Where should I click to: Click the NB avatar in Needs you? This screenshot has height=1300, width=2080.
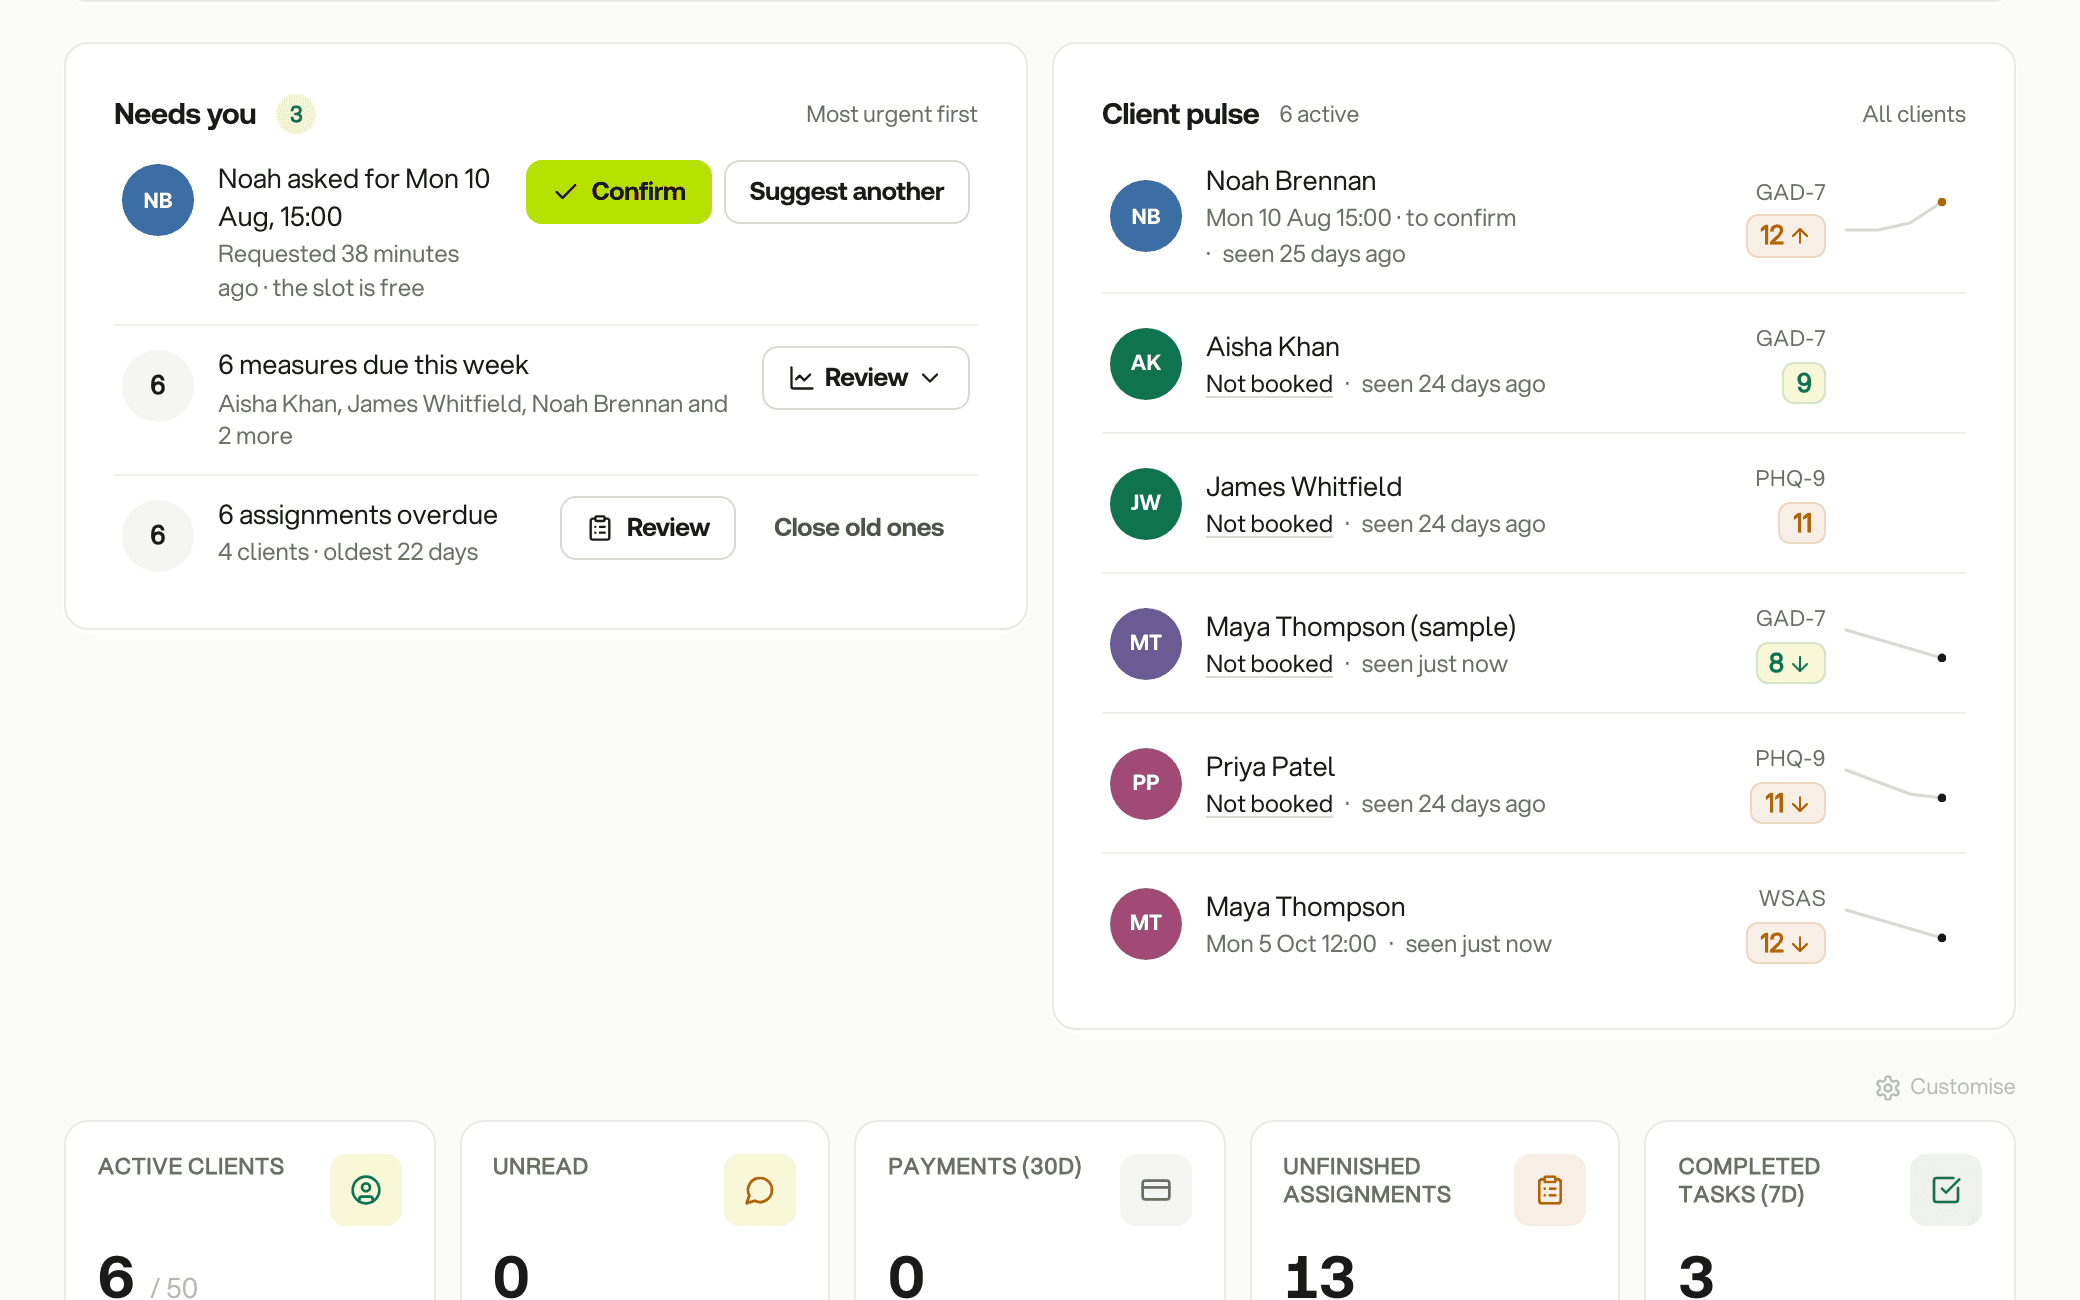158,200
